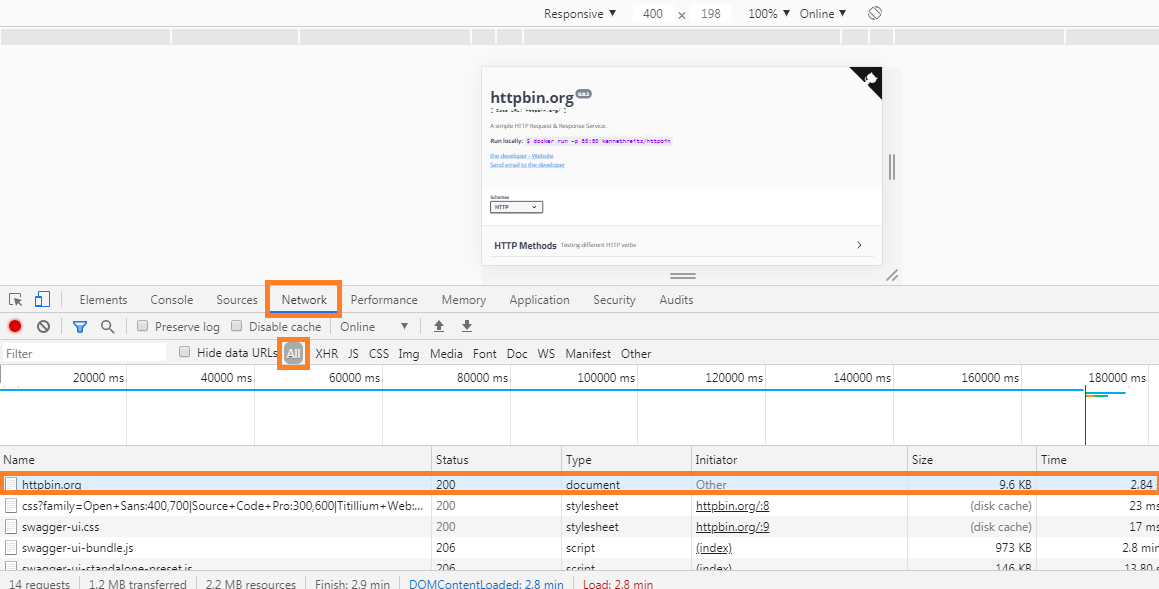Select the All filter type

pyautogui.click(x=293, y=353)
